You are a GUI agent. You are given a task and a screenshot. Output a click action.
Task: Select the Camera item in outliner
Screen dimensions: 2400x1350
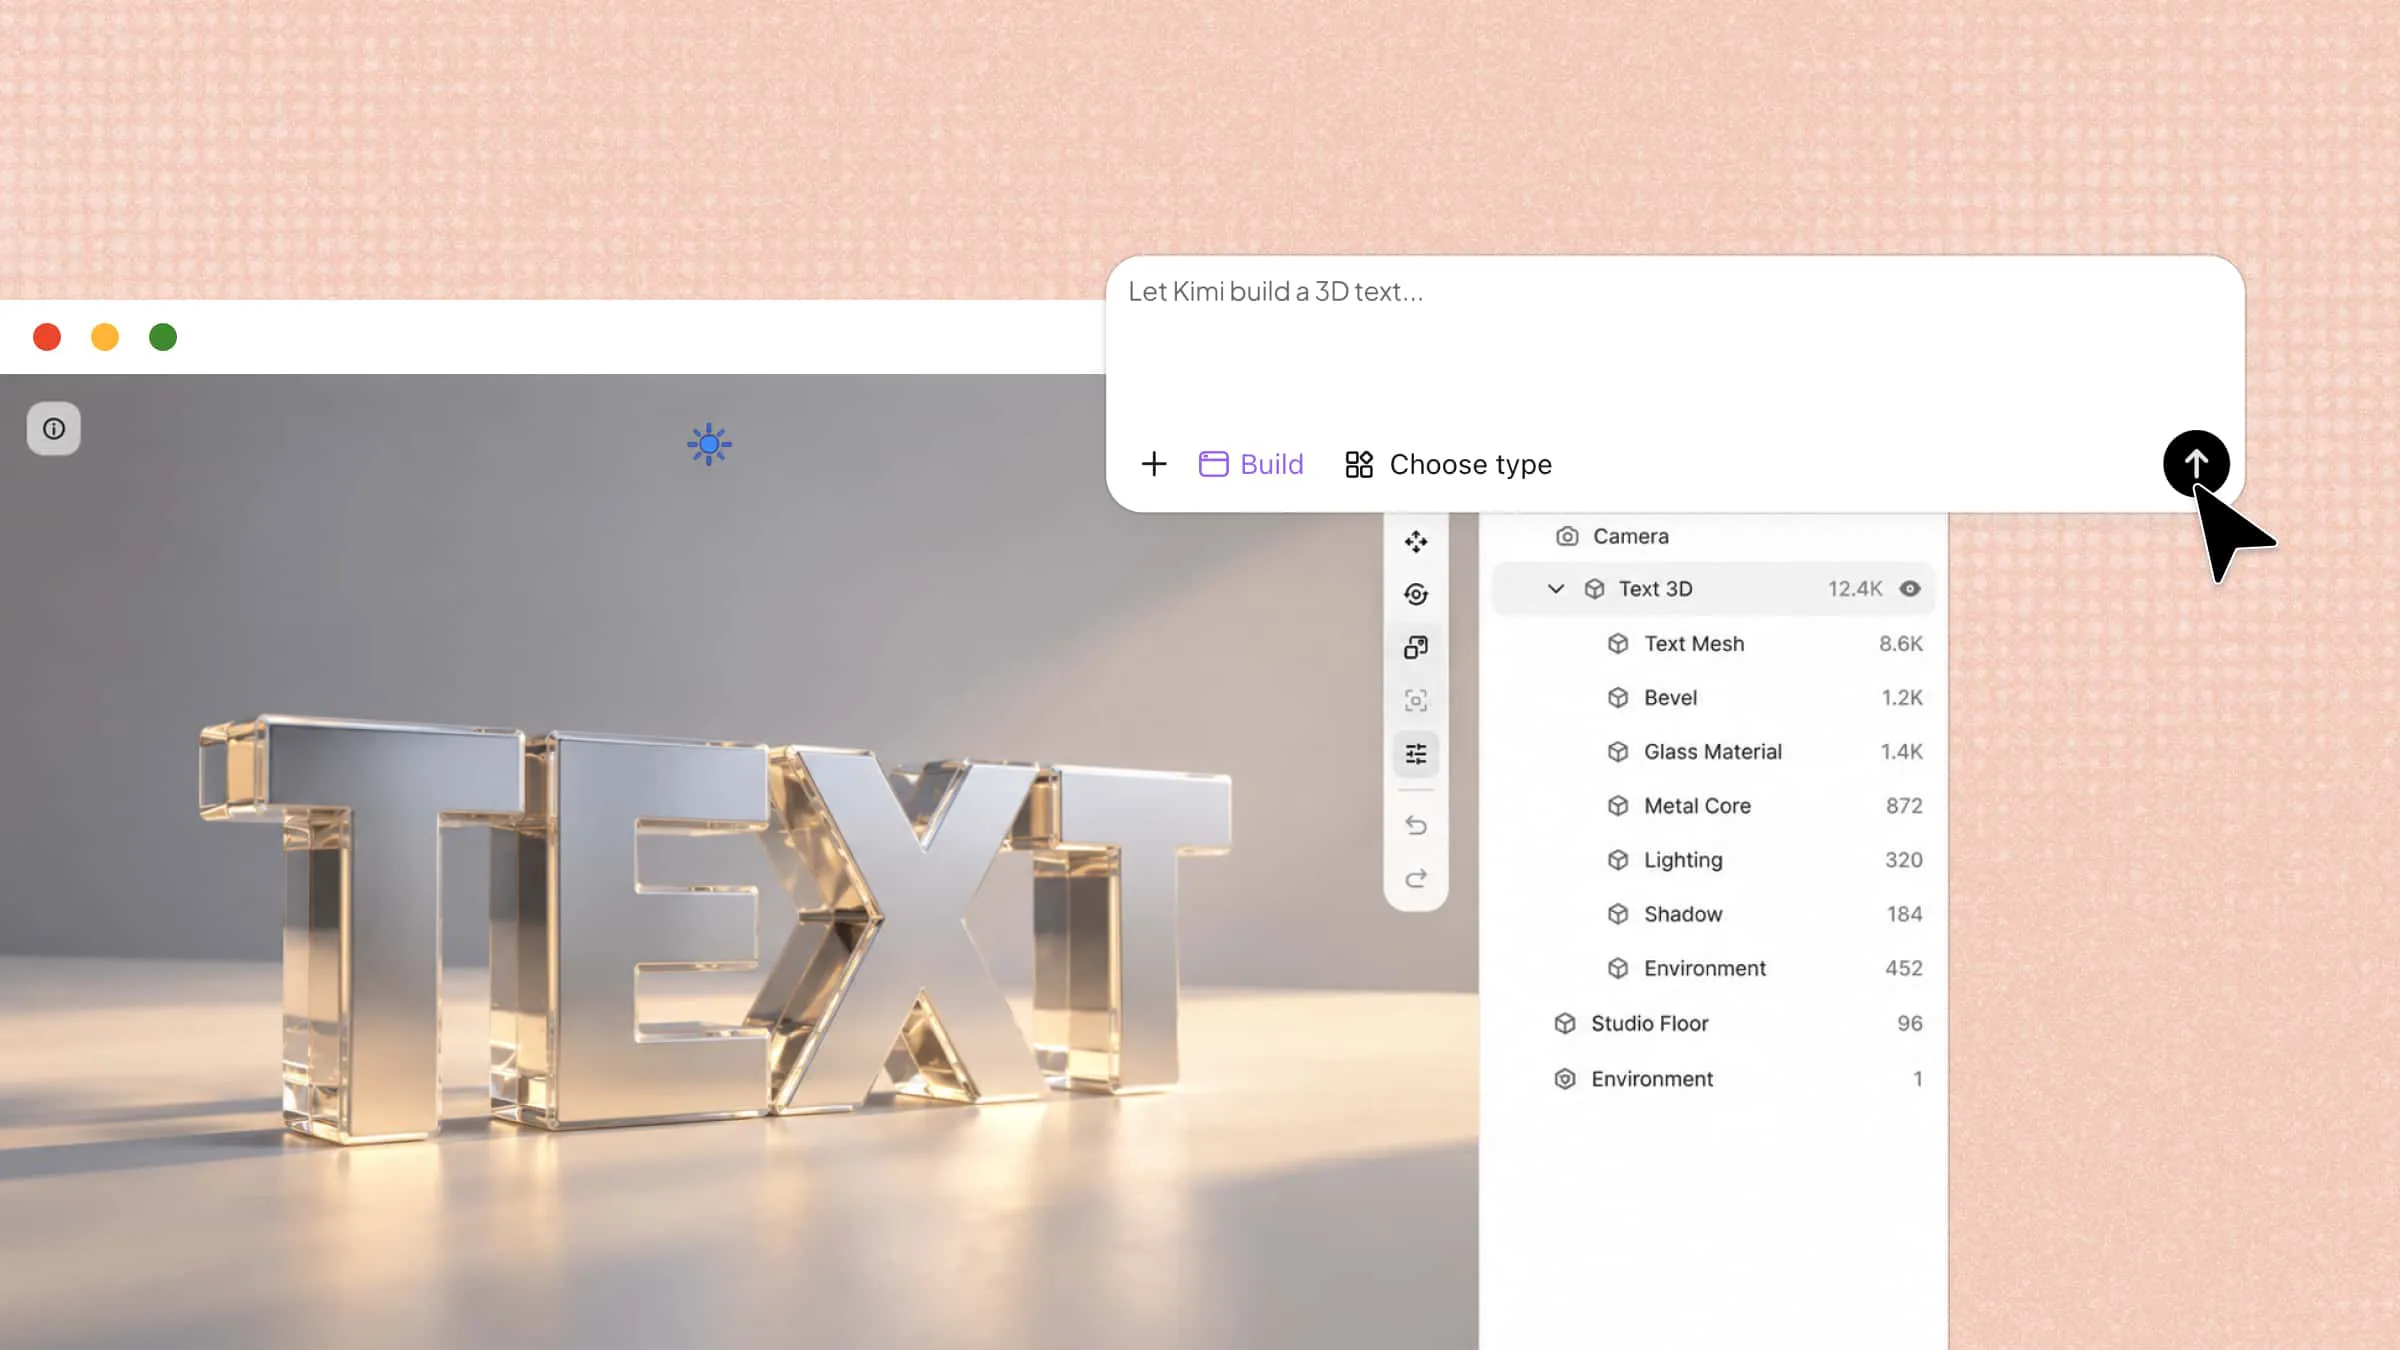[x=1713, y=537]
